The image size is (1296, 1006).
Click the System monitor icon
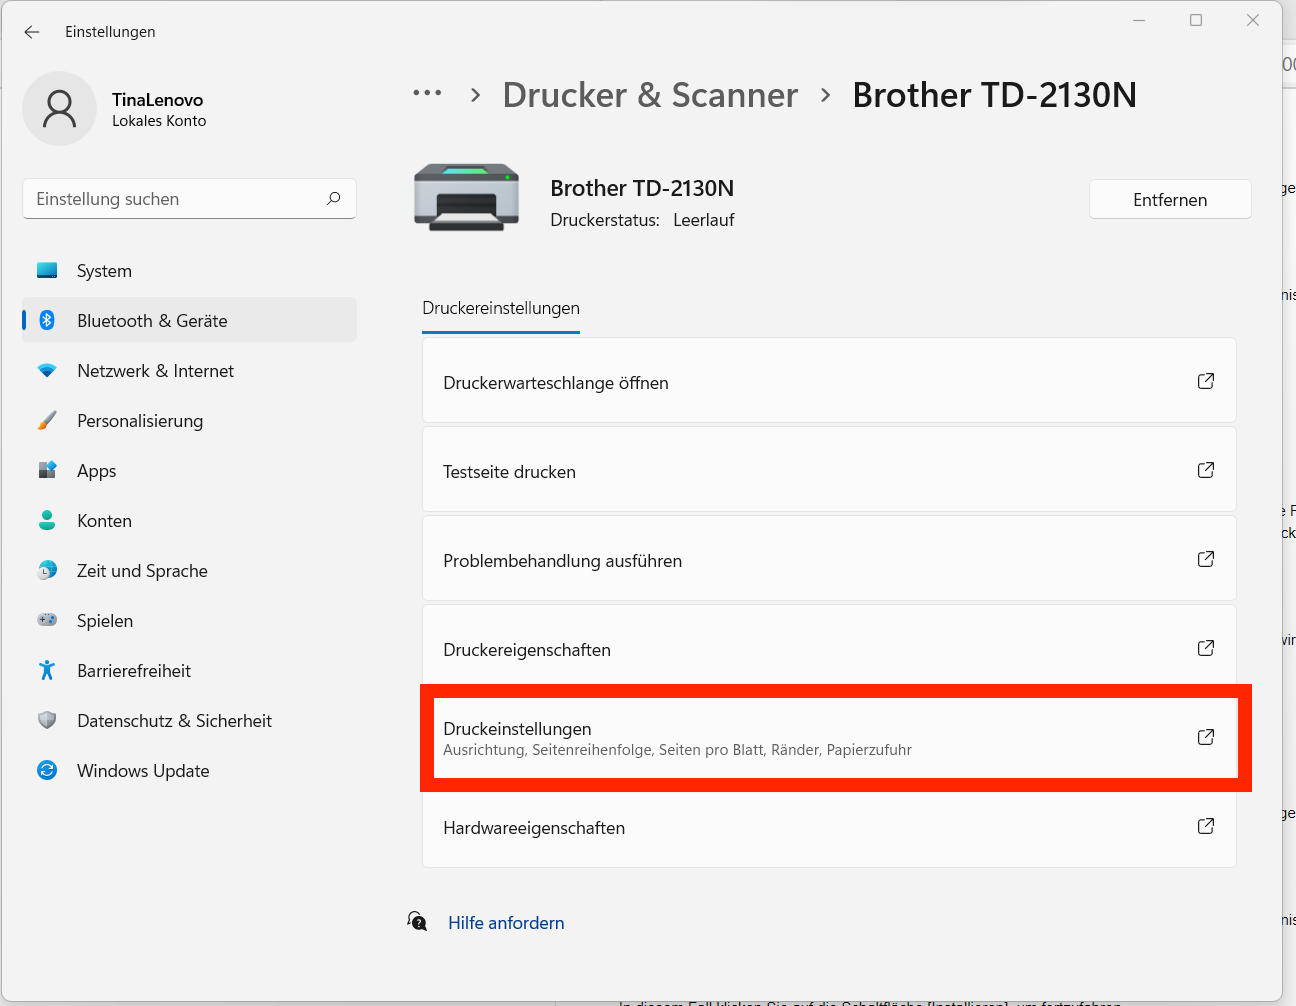pos(47,270)
